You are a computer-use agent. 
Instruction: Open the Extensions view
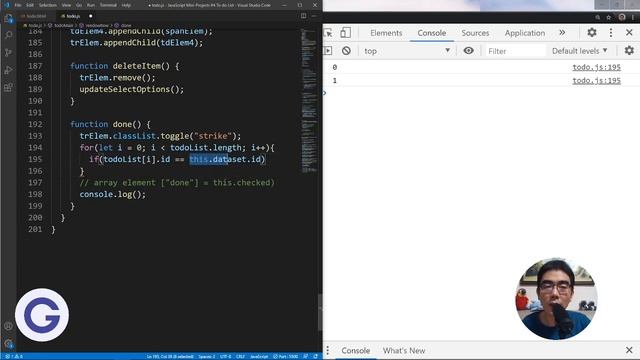click(8, 88)
